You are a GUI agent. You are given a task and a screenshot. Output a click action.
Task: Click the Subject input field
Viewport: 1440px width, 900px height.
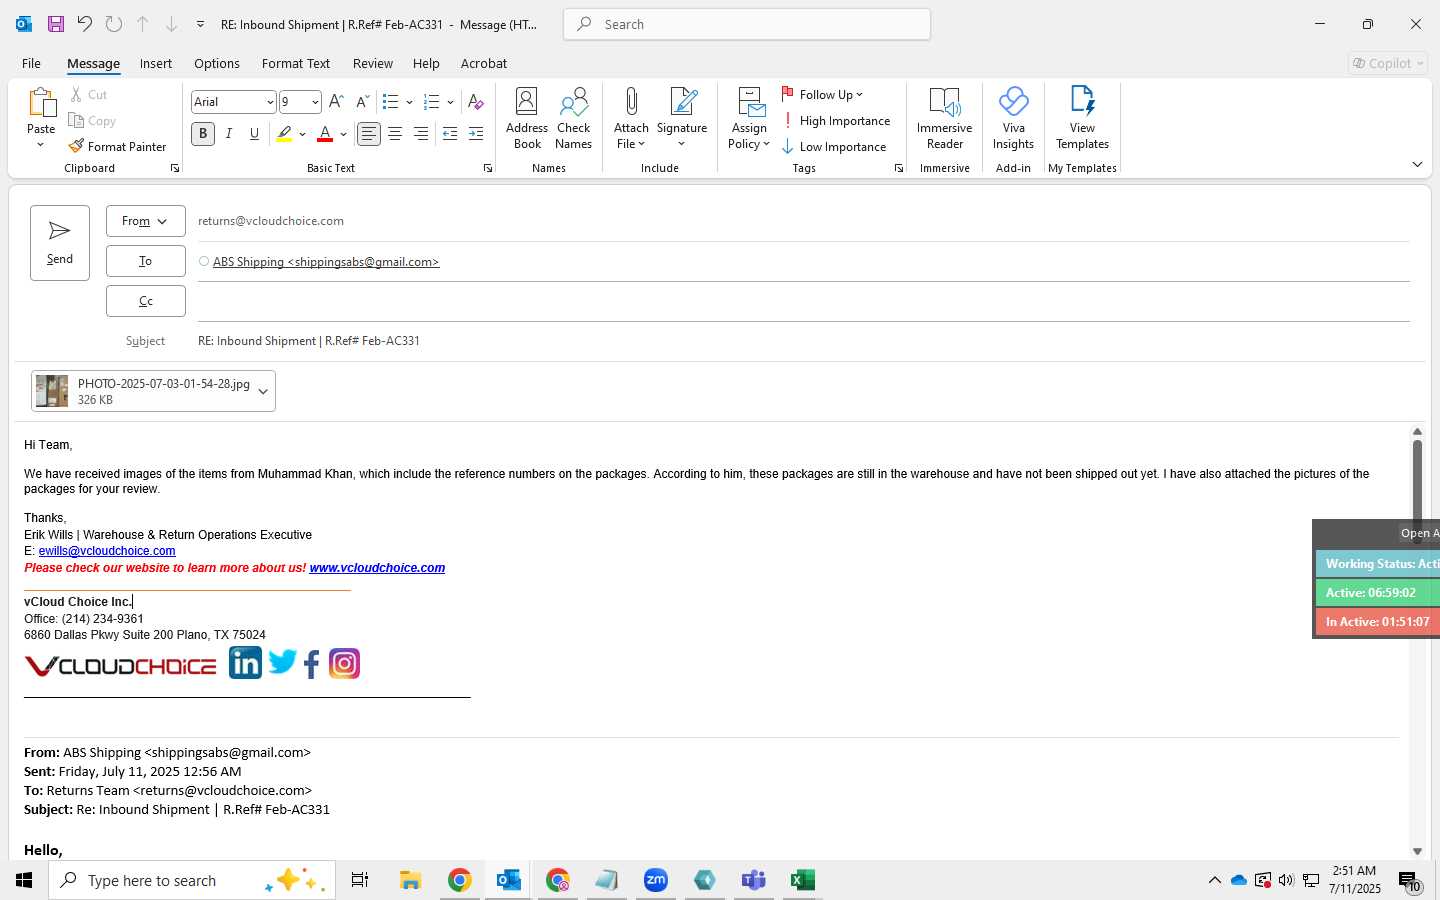click(804, 341)
